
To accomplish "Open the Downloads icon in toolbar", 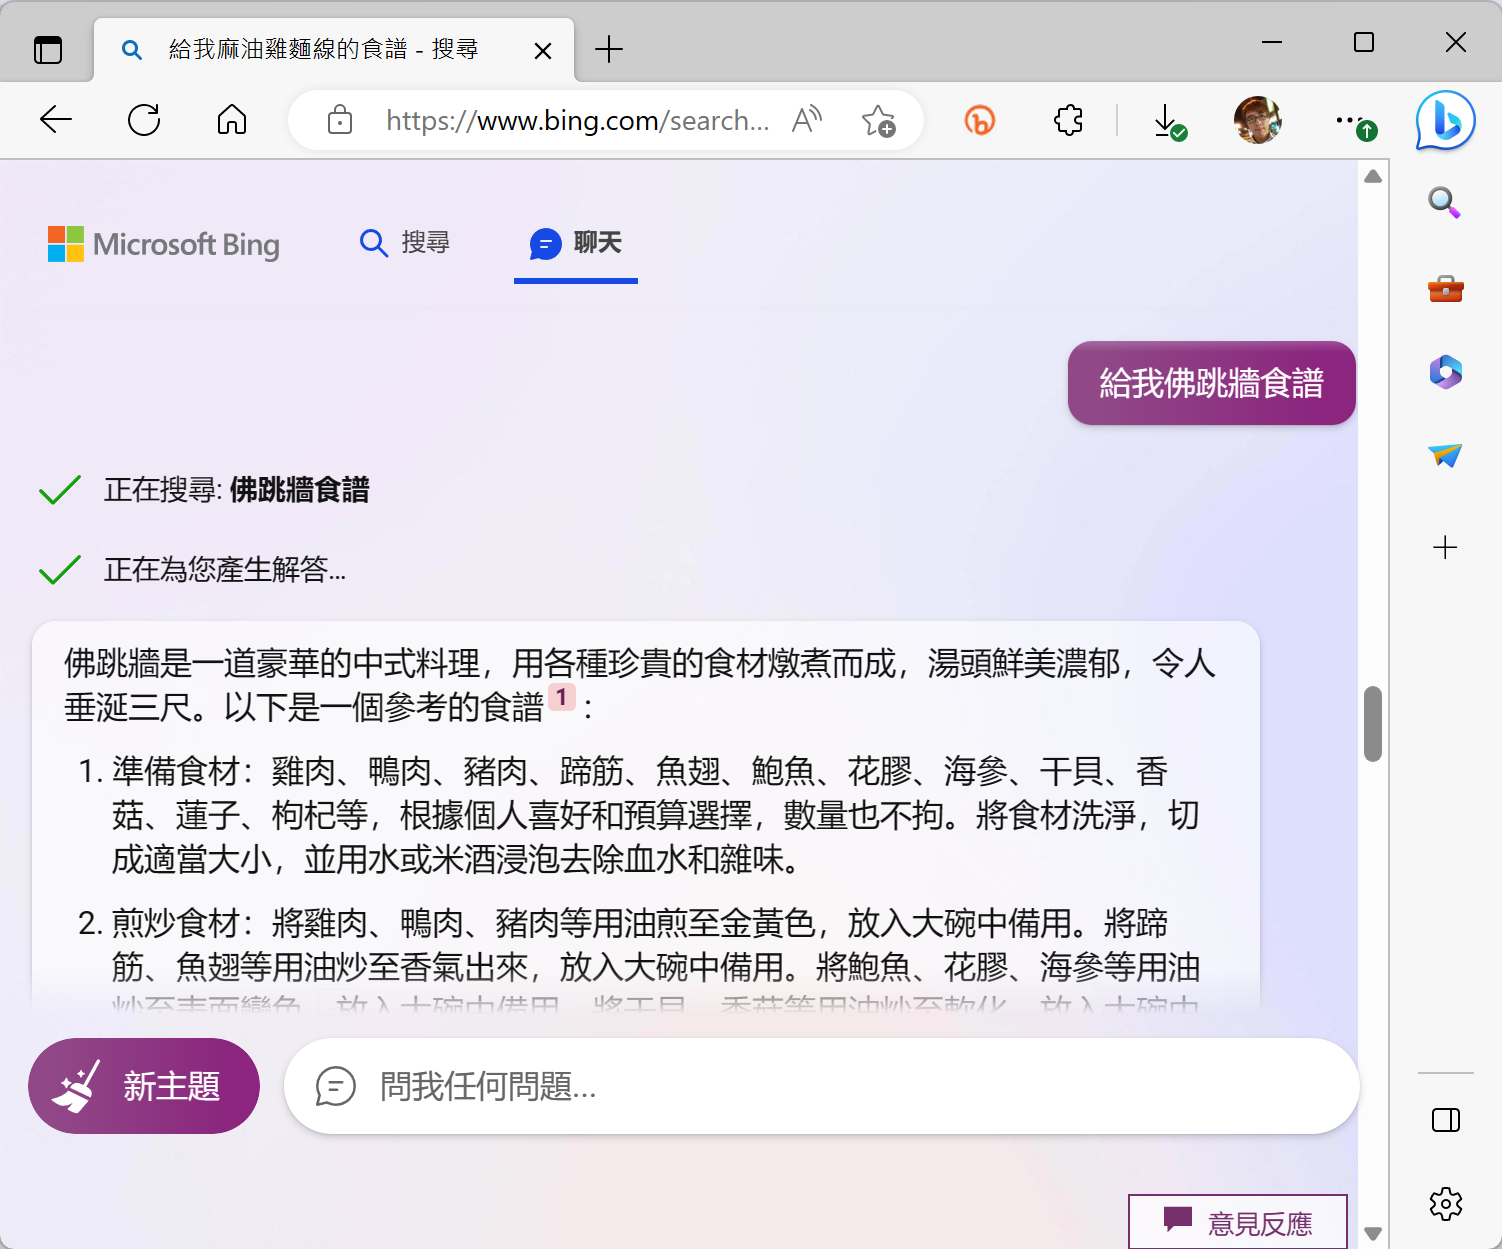I will click(x=1167, y=121).
